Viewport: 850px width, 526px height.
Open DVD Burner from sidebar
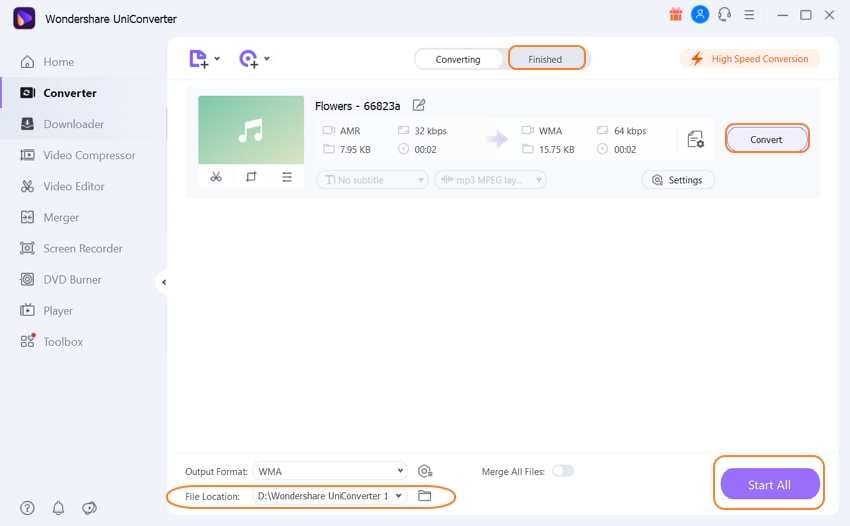click(60, 279)
